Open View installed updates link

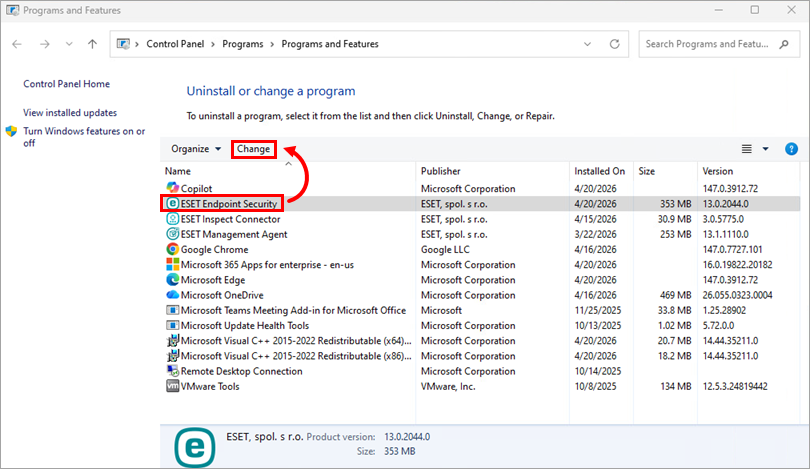tap(70, 113)
